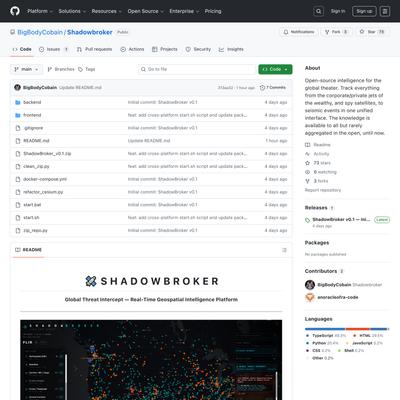The height and width of the screenshot is (400, 400).
Task: Switch to the Code tab
Action: (22, 49)
